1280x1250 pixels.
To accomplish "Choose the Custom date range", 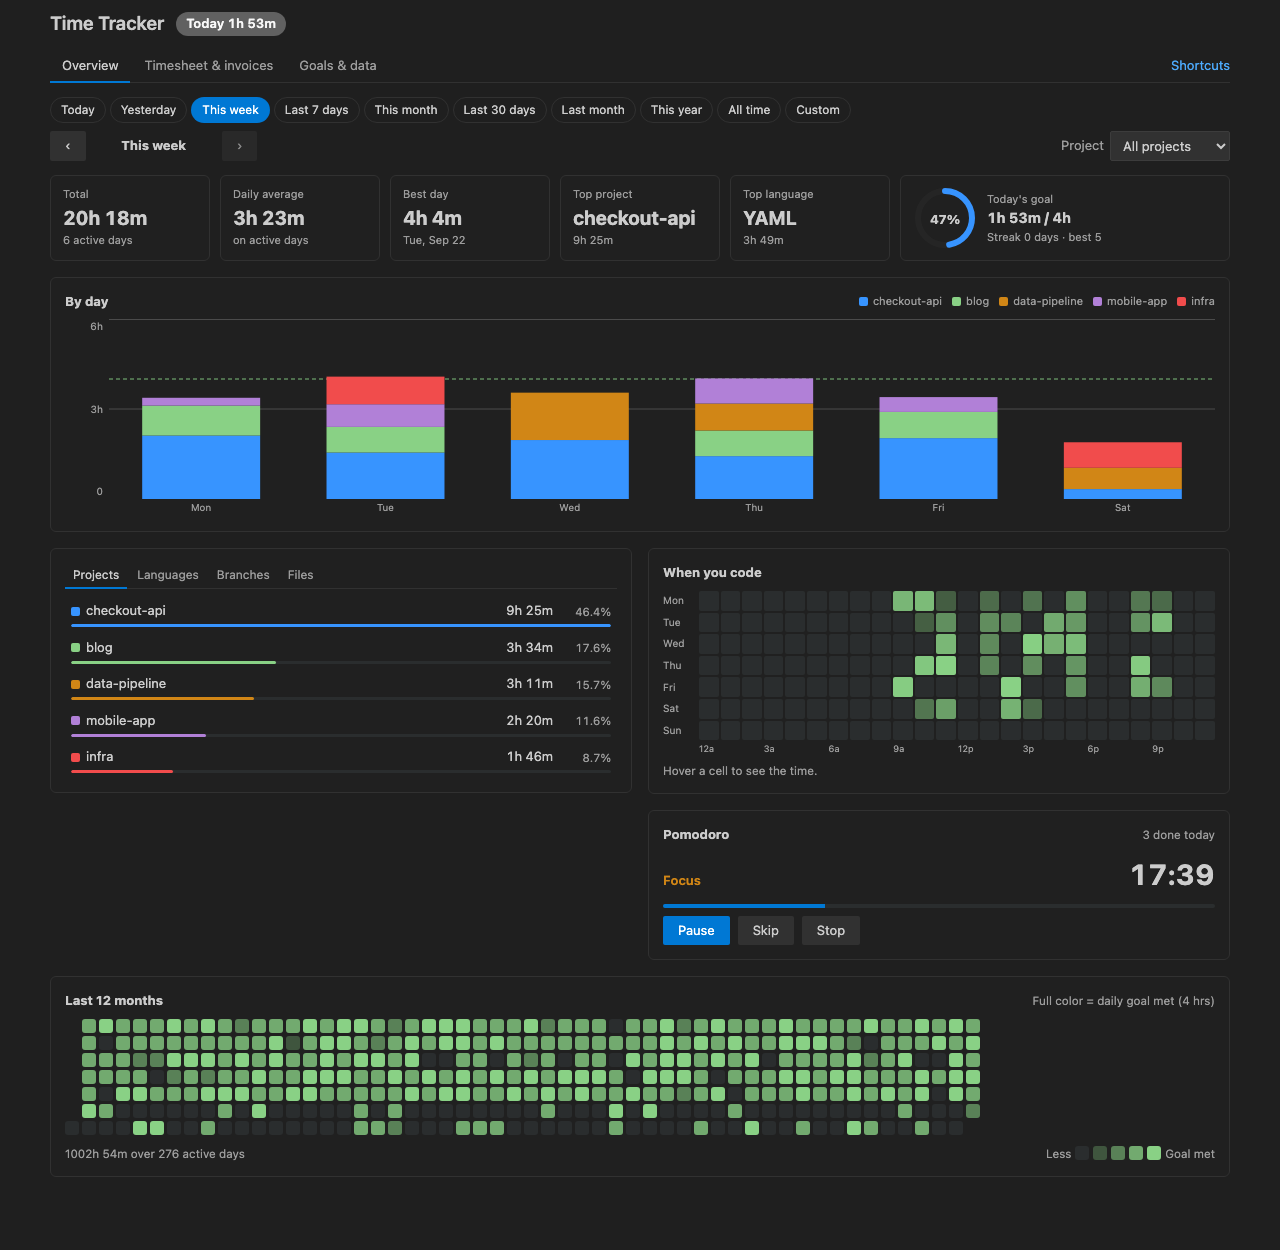I will tap(818, 110).
